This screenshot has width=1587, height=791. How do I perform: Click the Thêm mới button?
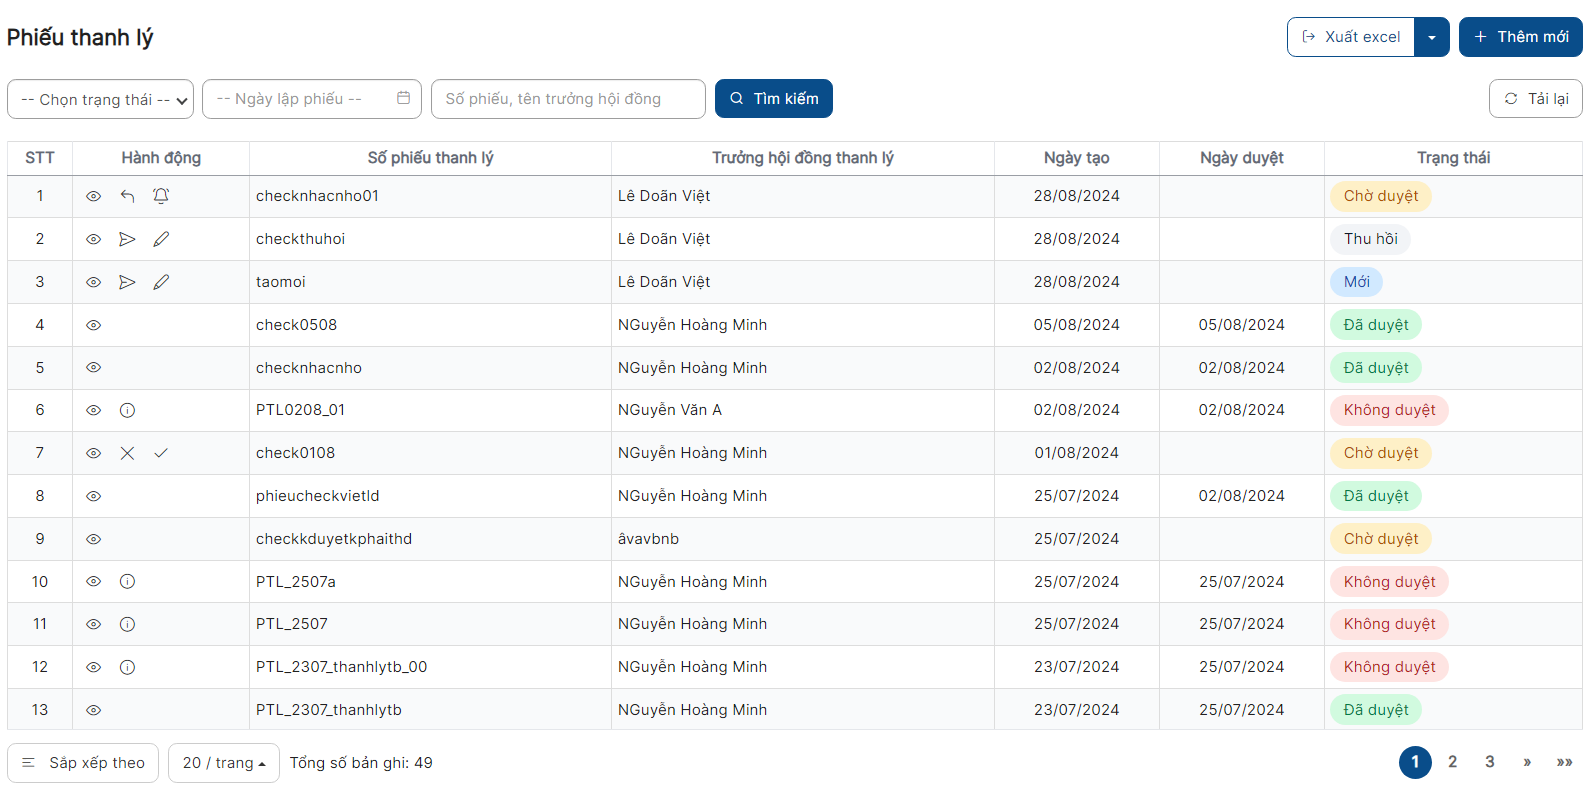(1521, 37)
